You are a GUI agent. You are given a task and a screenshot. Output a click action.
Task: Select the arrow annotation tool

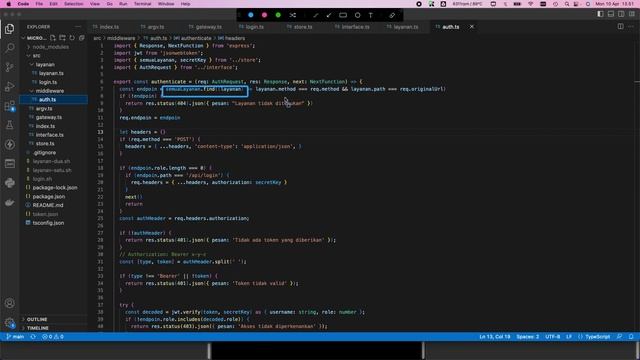329,15
